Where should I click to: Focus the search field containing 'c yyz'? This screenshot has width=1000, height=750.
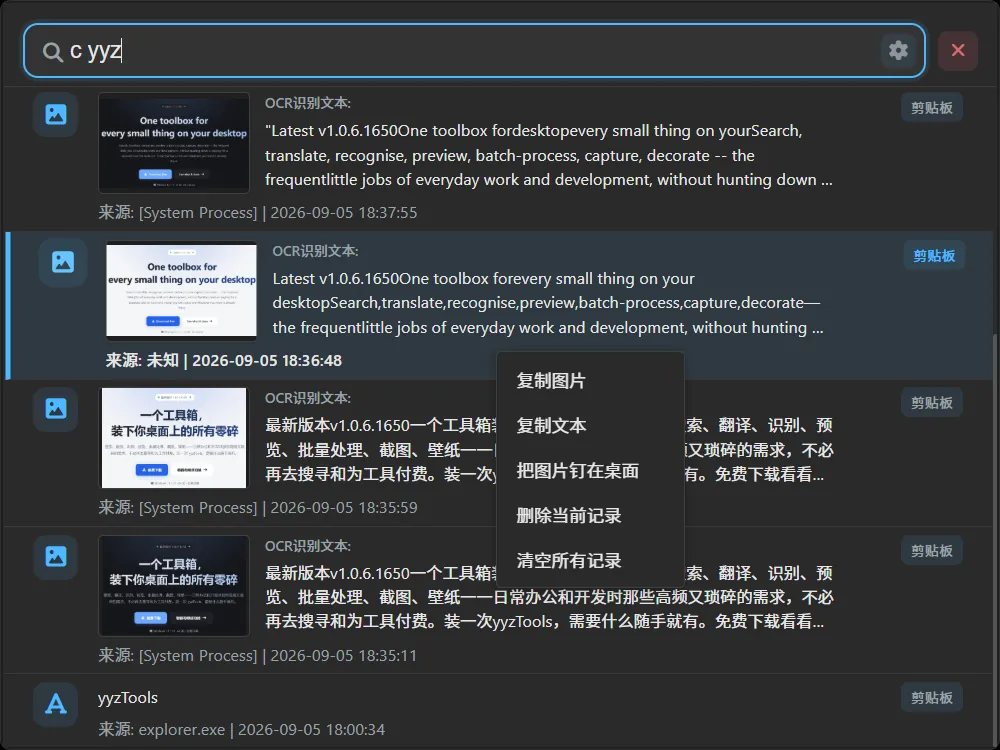point(472,51)
